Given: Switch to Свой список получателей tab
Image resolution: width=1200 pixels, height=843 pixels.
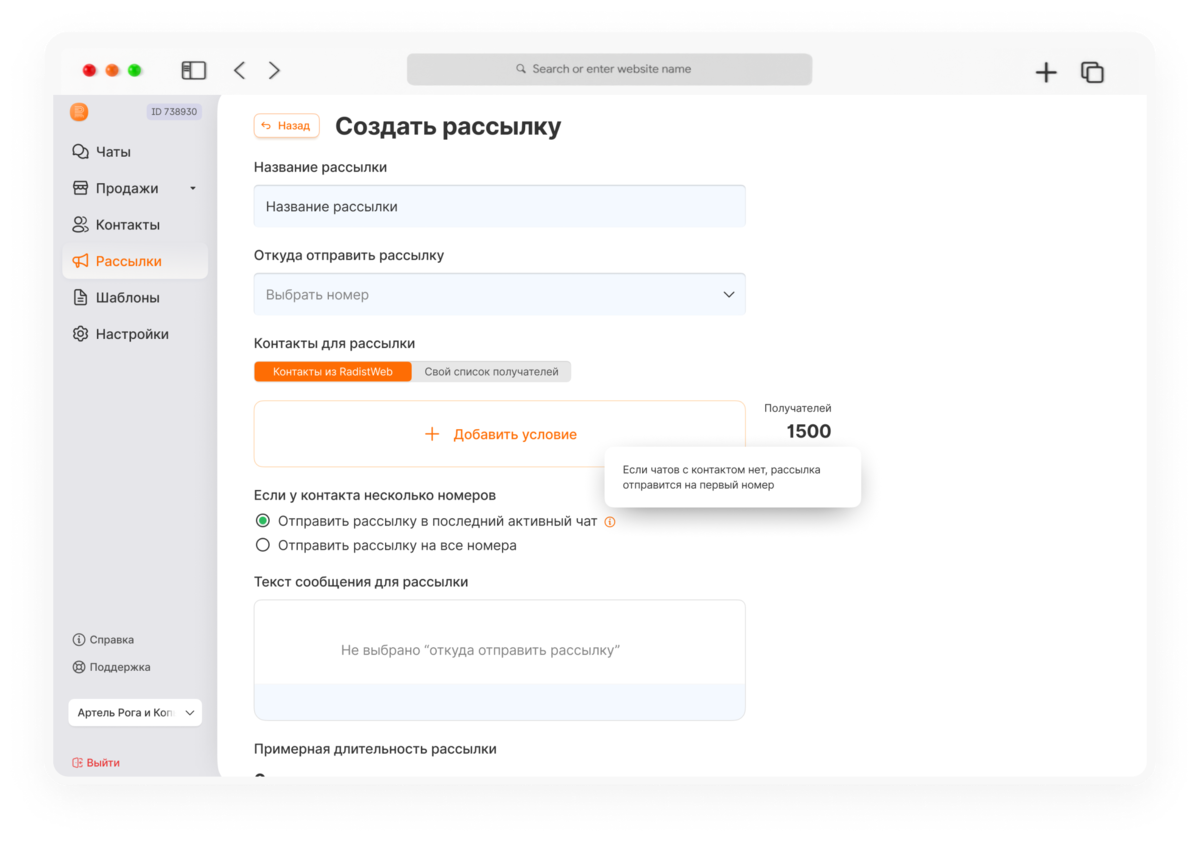Looking at the screenshot, I should click(491, 372).
